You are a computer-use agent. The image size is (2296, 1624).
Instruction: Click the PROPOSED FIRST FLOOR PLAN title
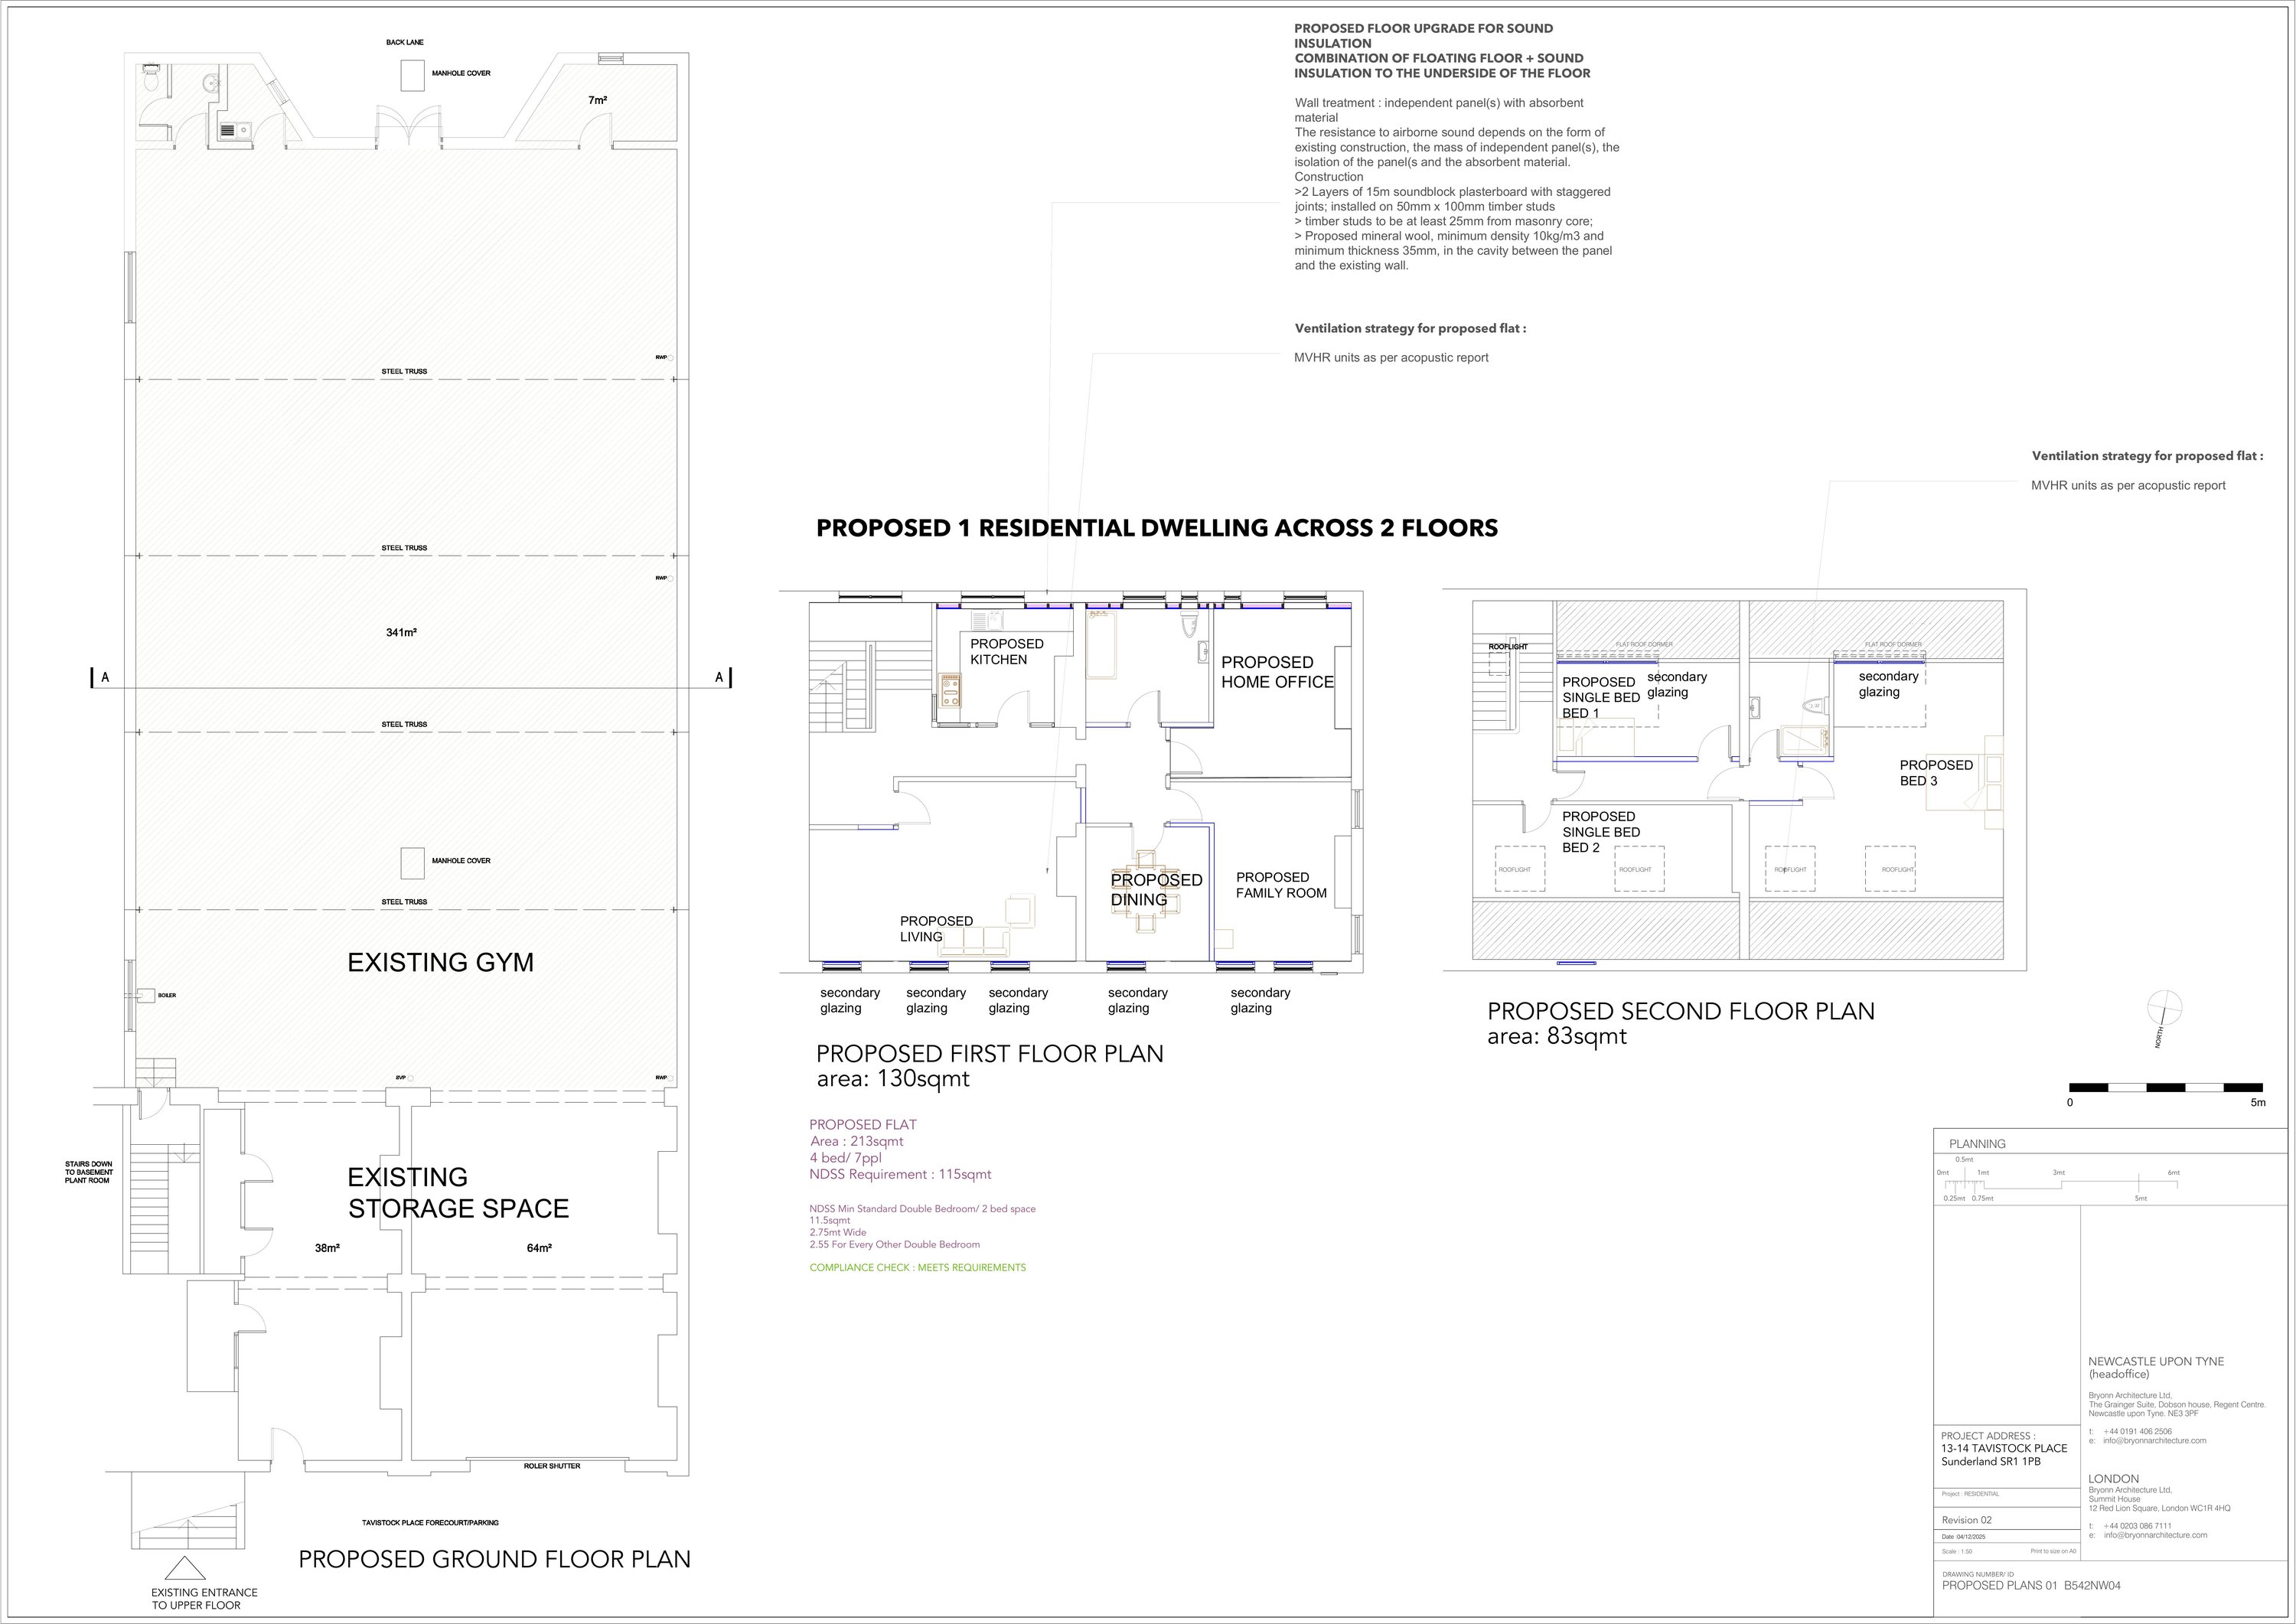pos(989,1053)
